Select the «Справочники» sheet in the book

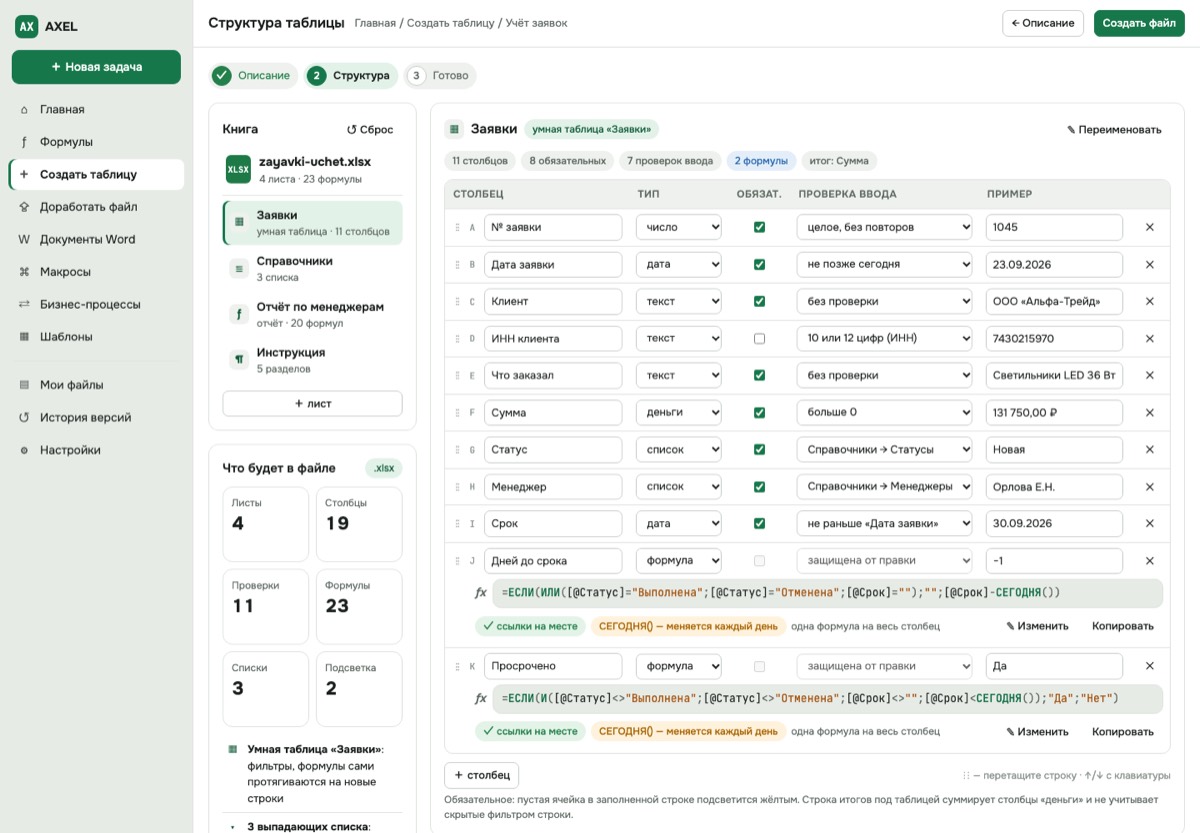point(312,268)
